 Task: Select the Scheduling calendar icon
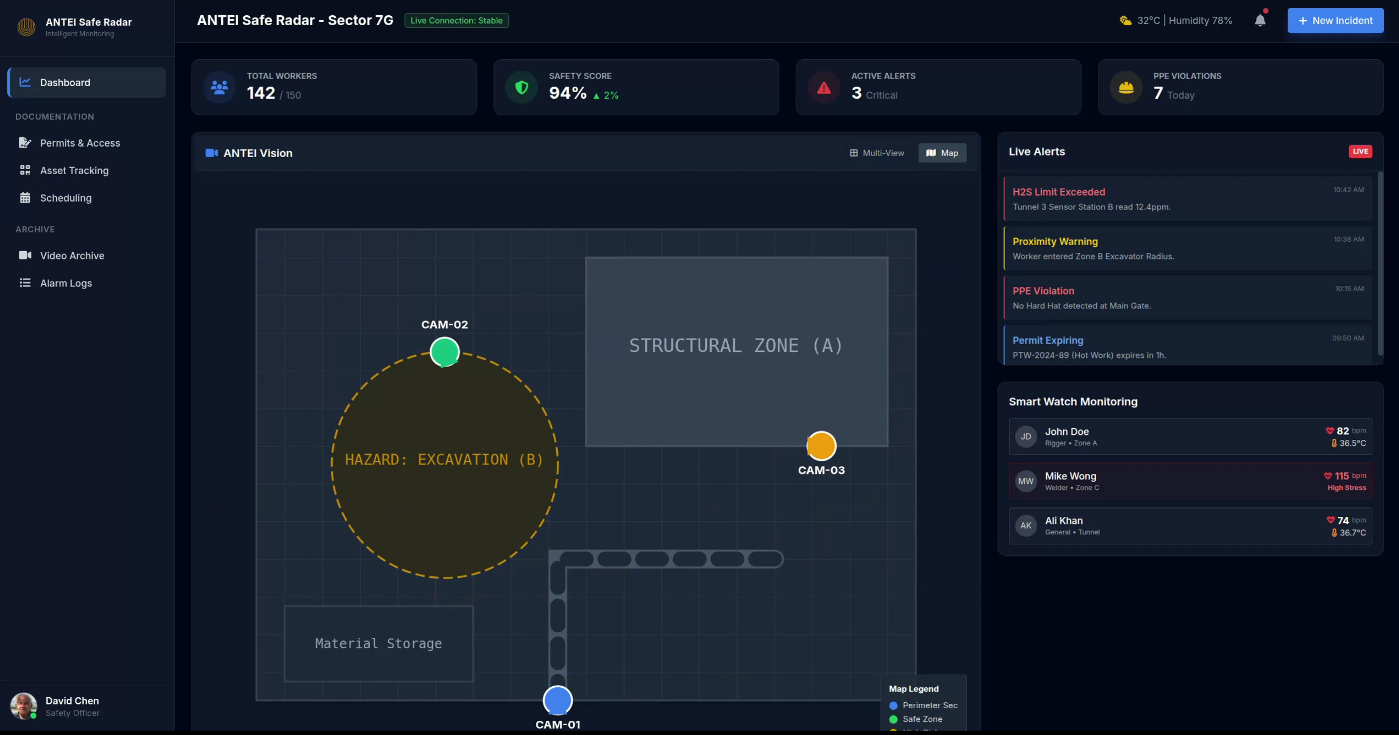[x=25, y=198]
